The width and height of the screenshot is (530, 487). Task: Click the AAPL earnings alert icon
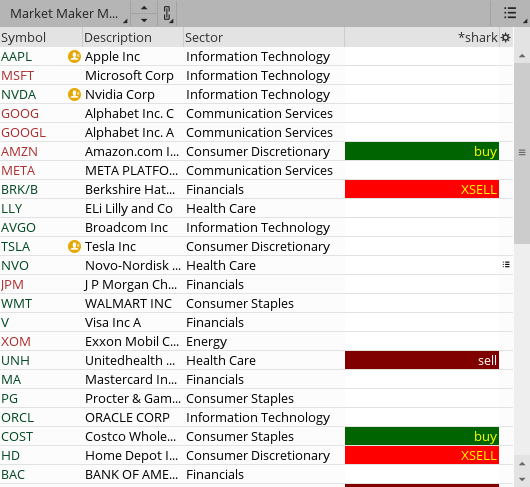(74, 56)
